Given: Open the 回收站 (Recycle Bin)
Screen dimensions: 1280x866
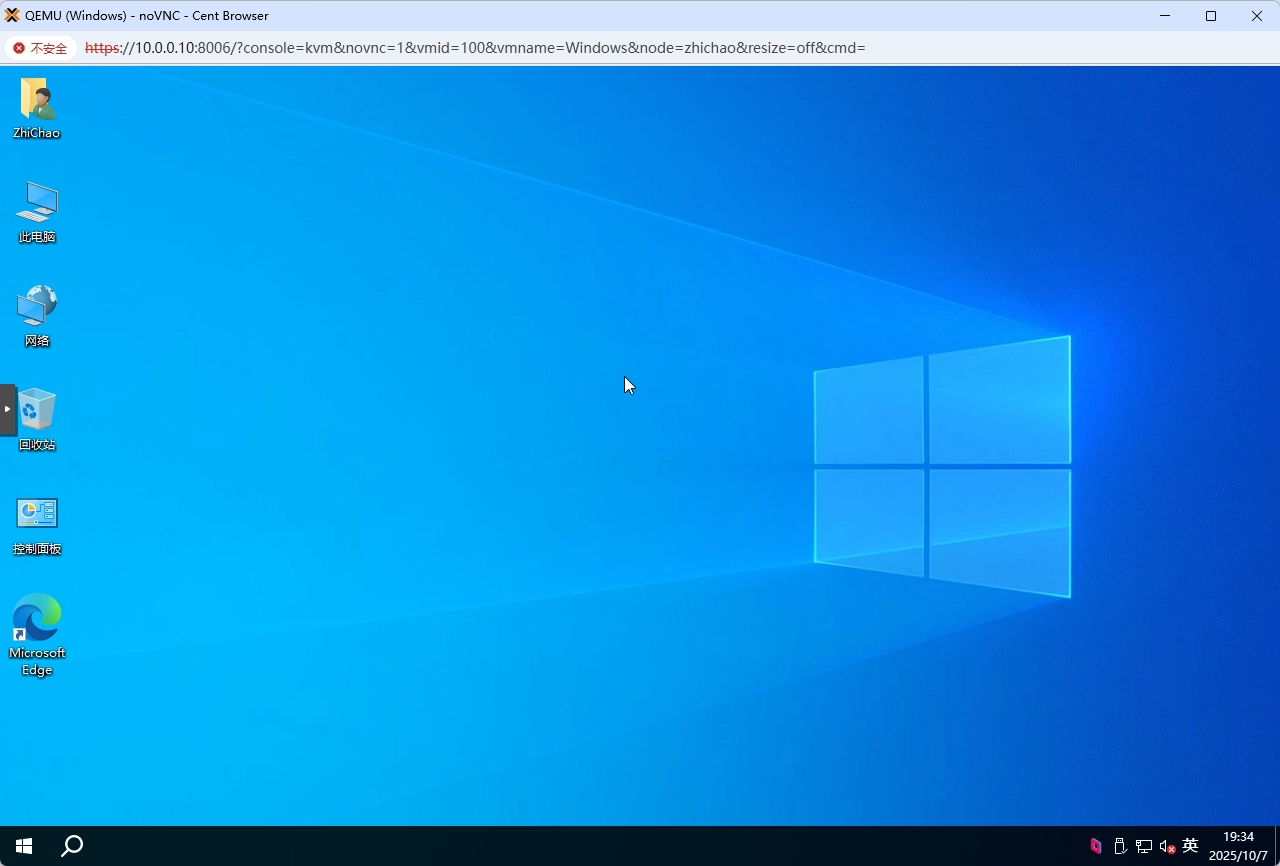Looking at the screenshot, I should pos(37,410).
